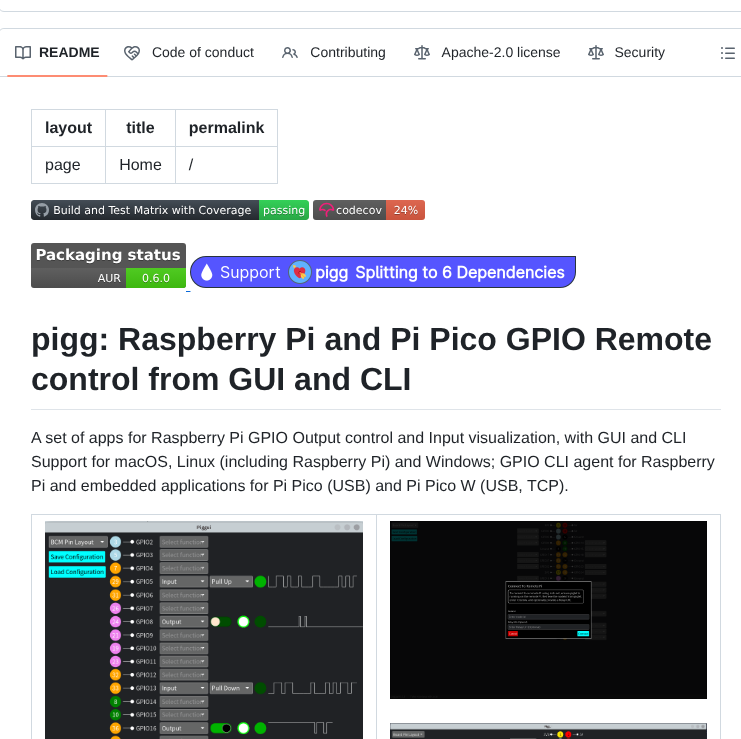Viewport: 741px width, 739px height.
Task: Click Load Configuration in the screenshot
Action: tap(77, 572)
